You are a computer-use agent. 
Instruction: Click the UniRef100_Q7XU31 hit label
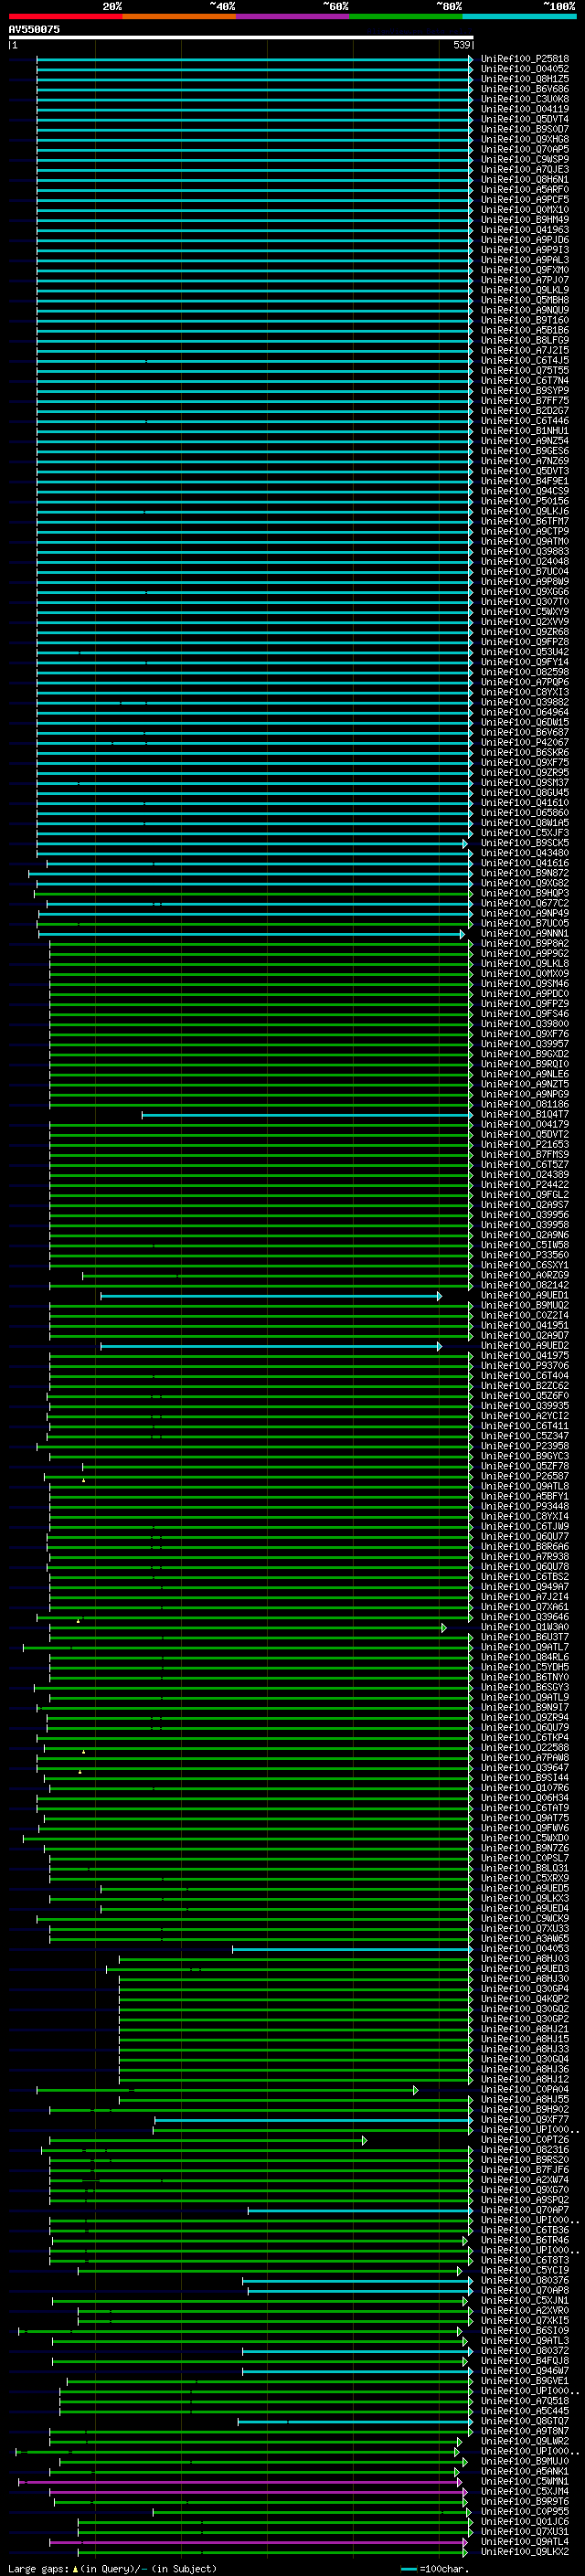pyautogui.click(x=525, y=2532)
